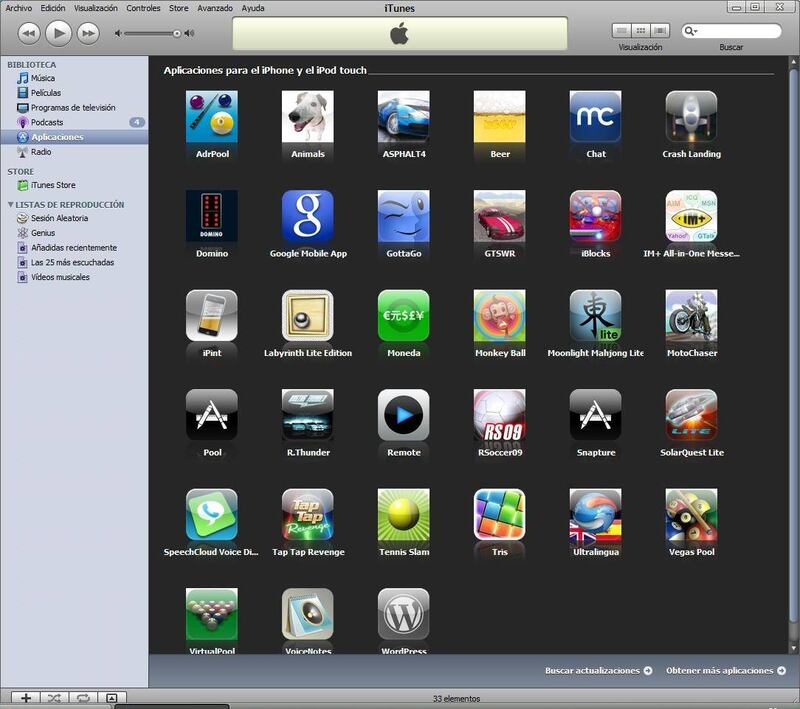Click the ASPHALT4 racing app icon
The height and width of the screenshot is (709, 800).
click(404, 117)
